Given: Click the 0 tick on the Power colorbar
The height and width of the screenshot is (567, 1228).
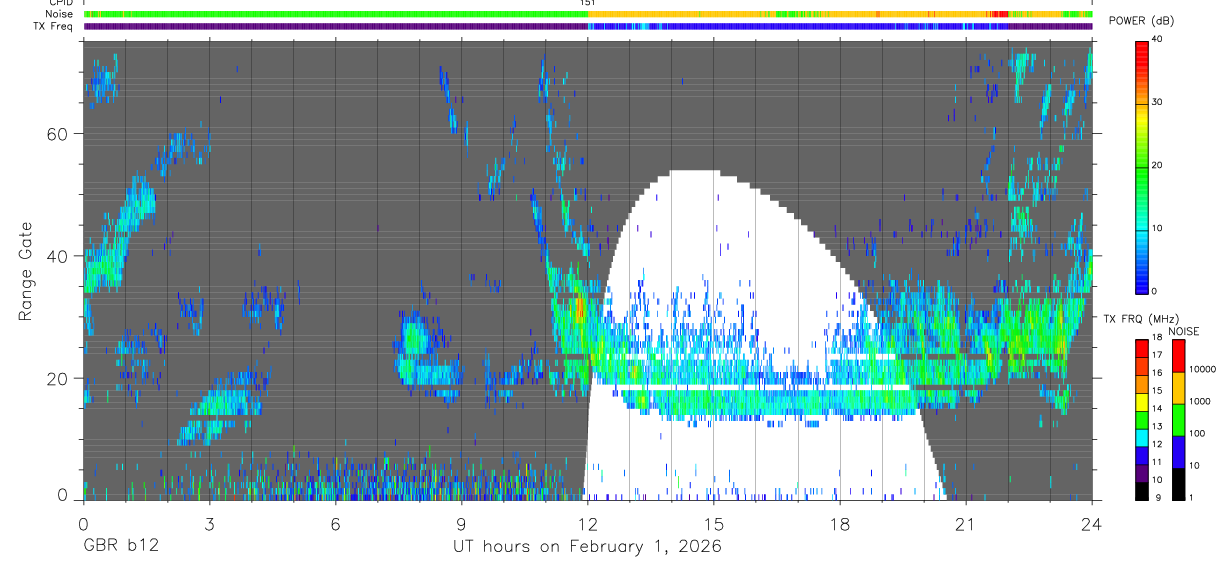Looking at the screenshot, I should point(1154,291).
